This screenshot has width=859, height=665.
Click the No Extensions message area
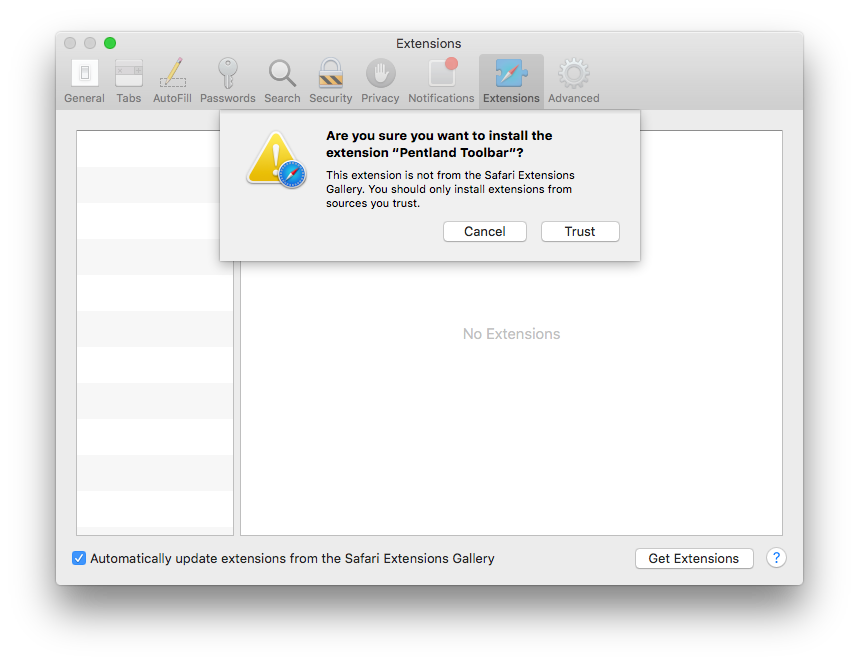click(511, 334)
